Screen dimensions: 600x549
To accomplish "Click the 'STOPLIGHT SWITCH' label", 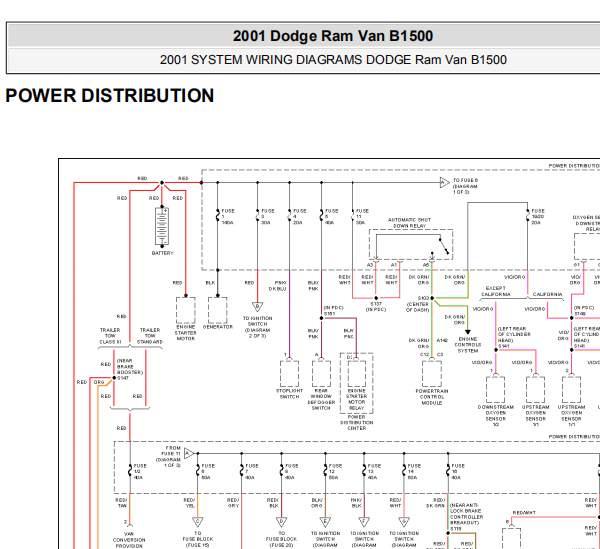I will point(289,394).
